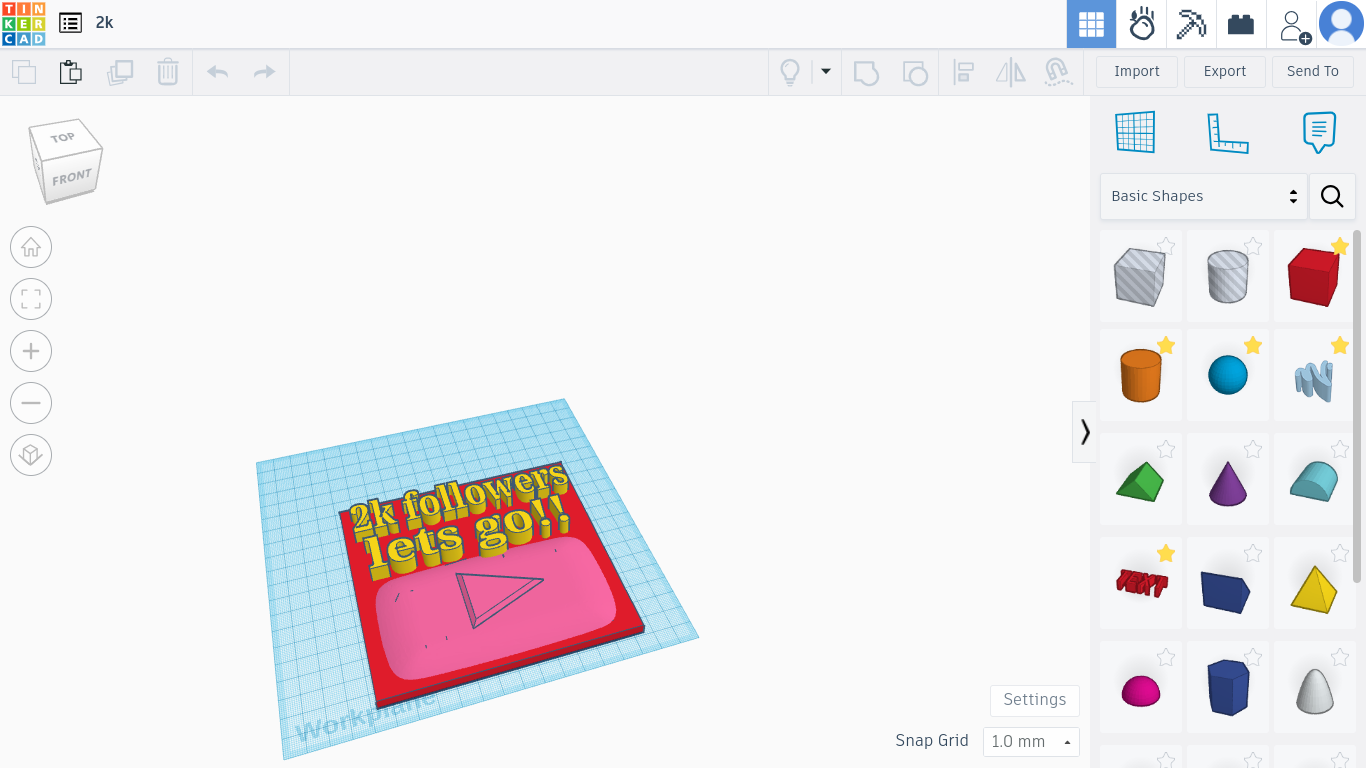
Task: Switch to 3D design grid view
Action: coord(1091,24)
